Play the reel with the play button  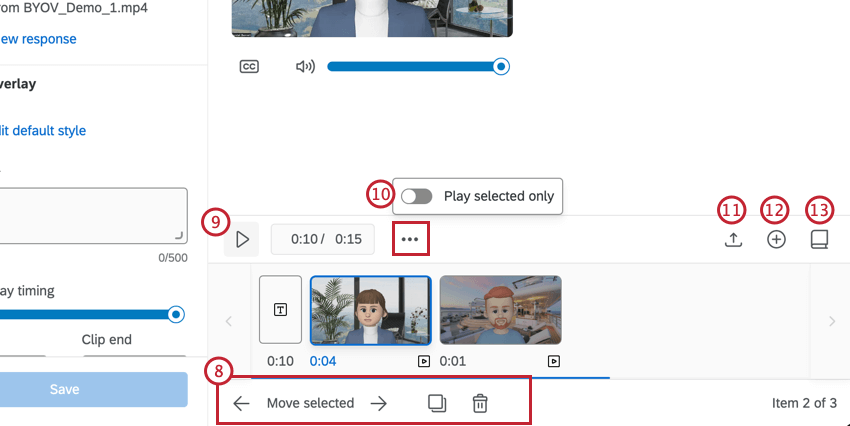(242, 239)
